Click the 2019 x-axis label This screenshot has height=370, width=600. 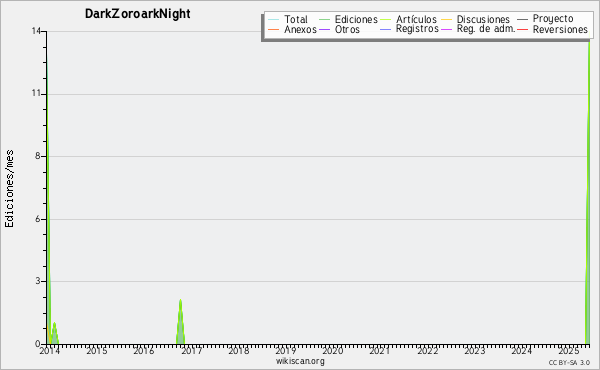[285, 350]
